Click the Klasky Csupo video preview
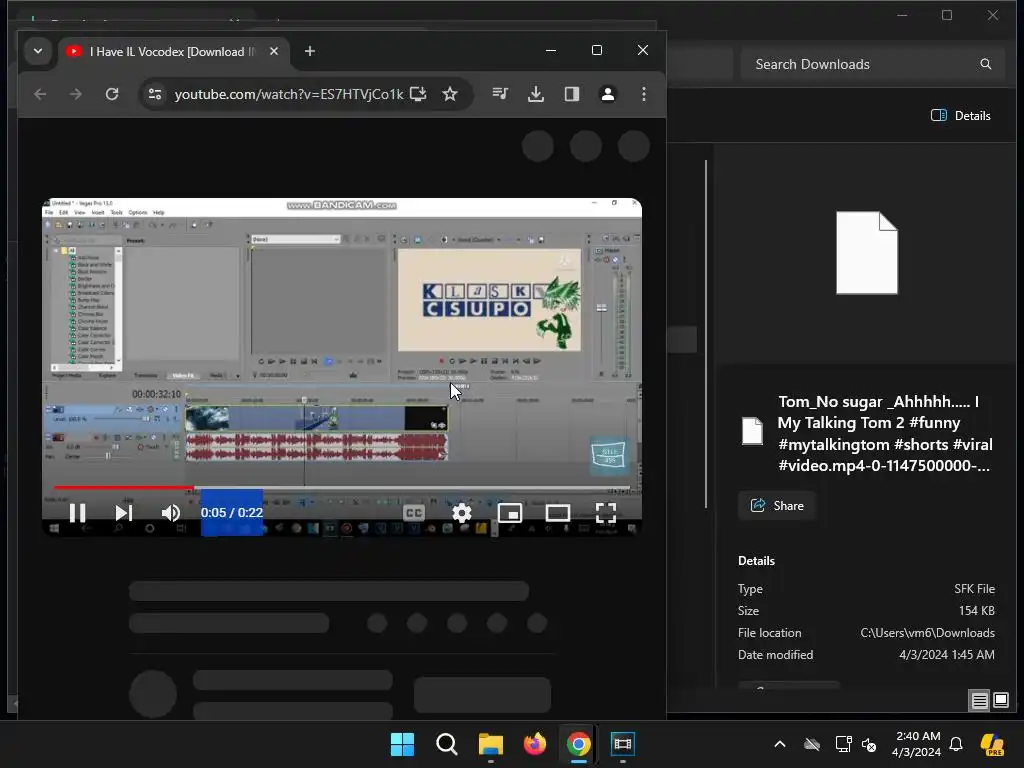The height and width of the screenshot is (768, 1024). (x=489, y=300)
